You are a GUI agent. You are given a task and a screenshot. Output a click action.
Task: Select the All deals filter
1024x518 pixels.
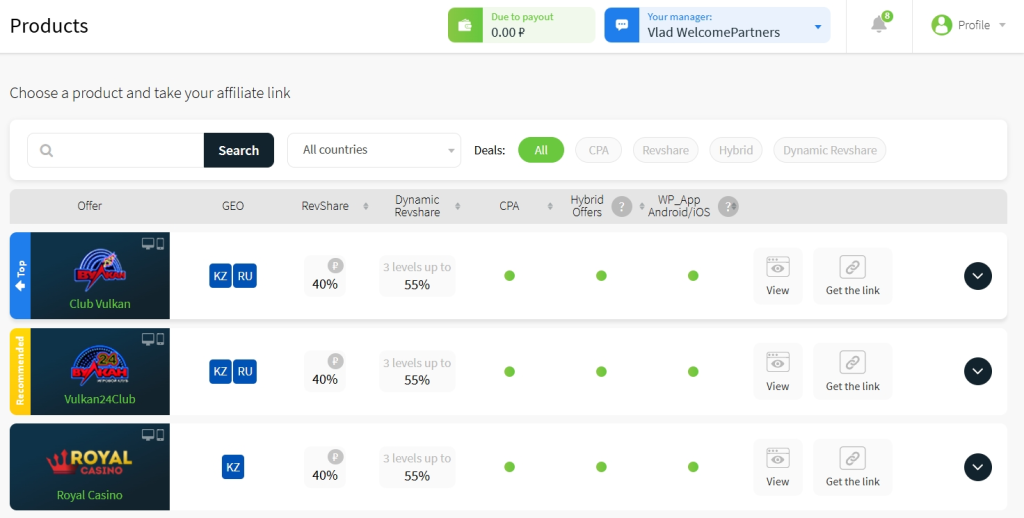coord(541,150)
